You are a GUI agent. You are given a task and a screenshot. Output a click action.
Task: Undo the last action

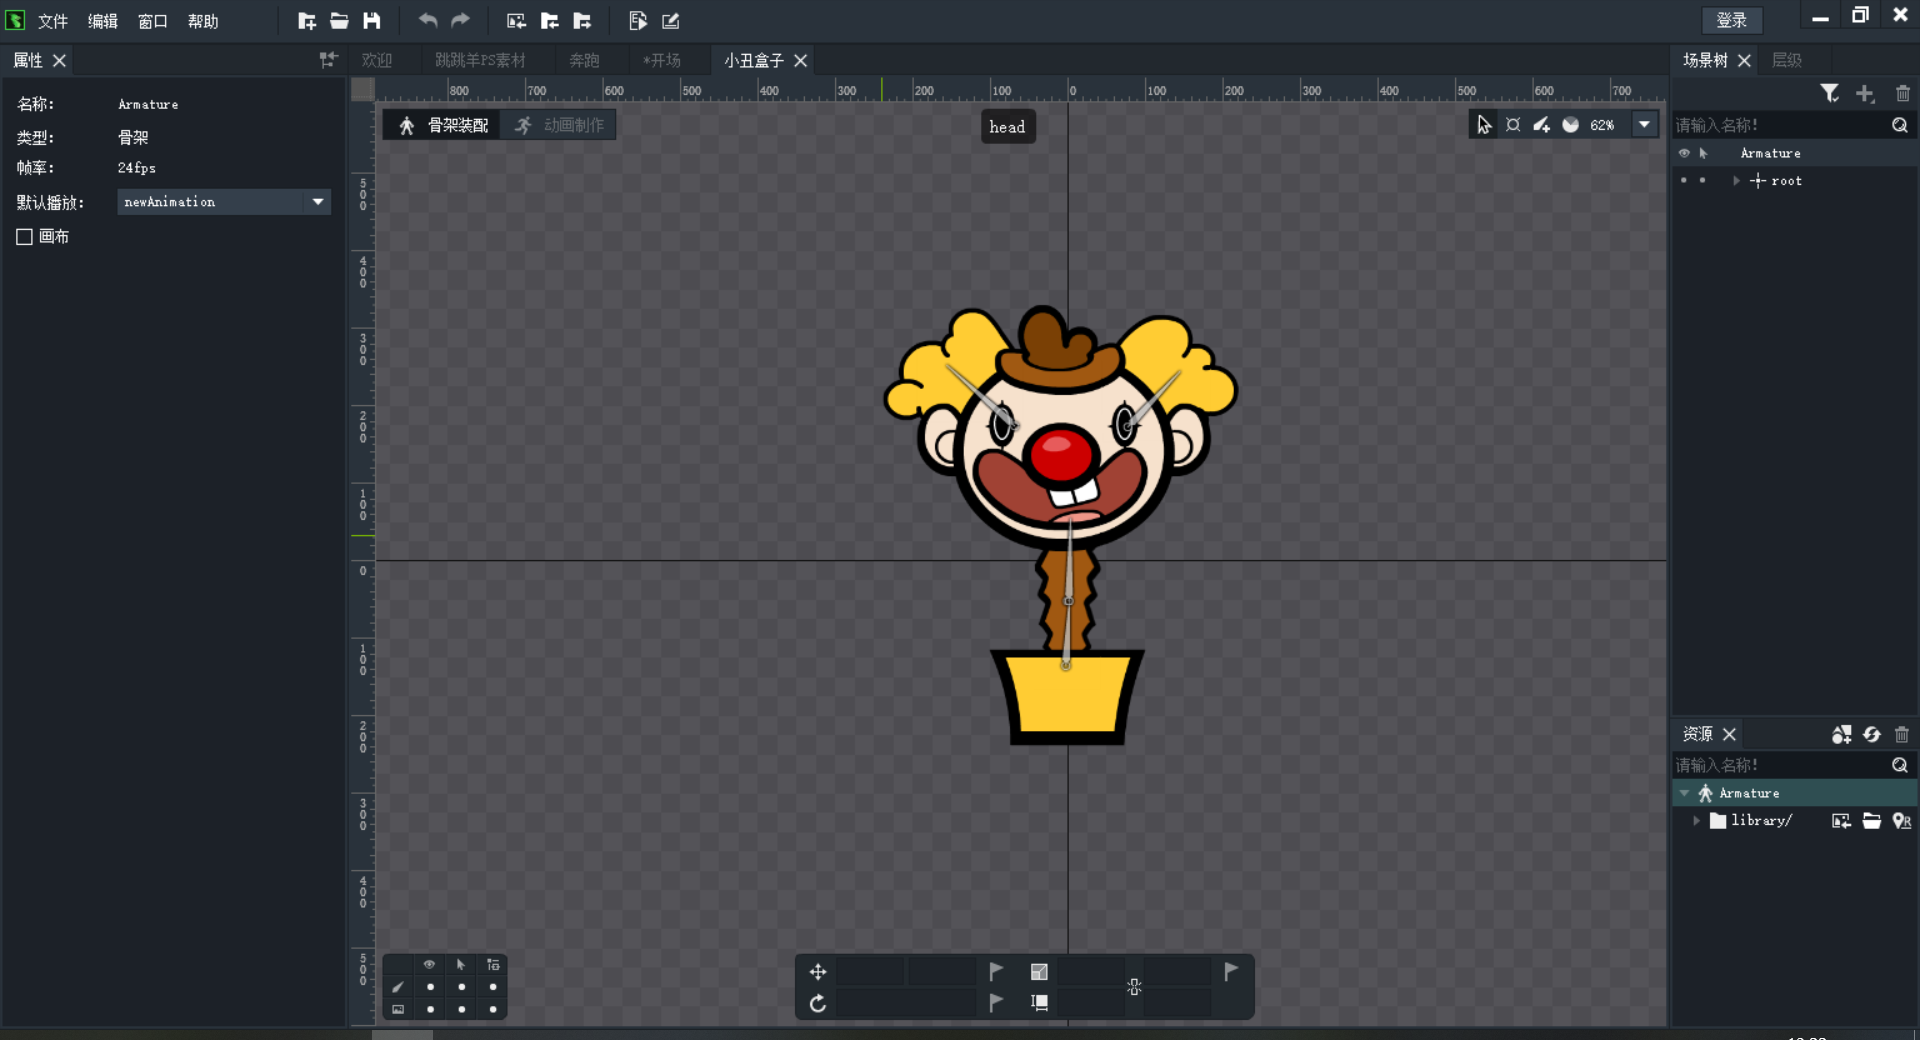pyautogui.click(x=428, y=21)
